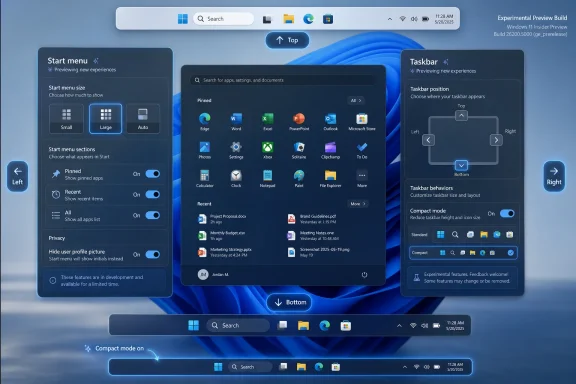Launch Clipchamp from pinned apps

point(330,150)
